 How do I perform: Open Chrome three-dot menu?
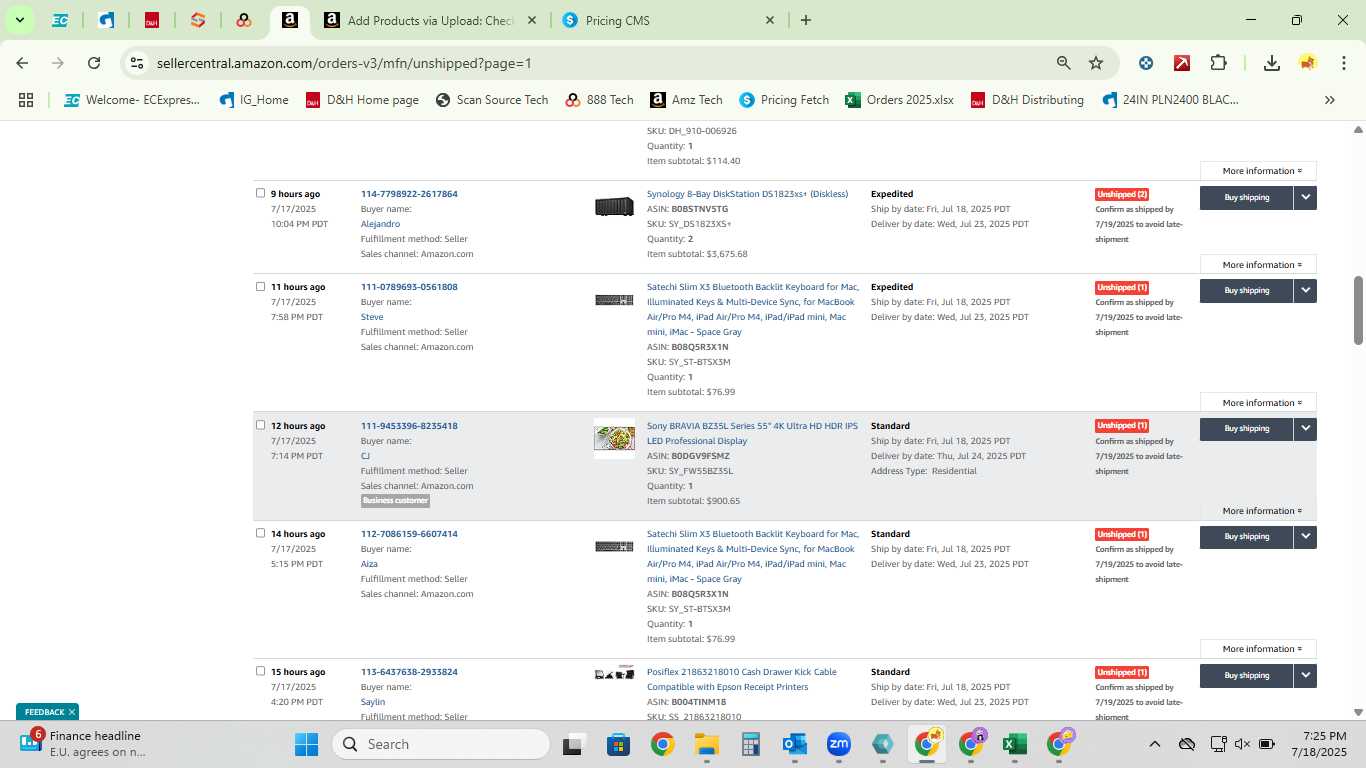pos(1344,63)
